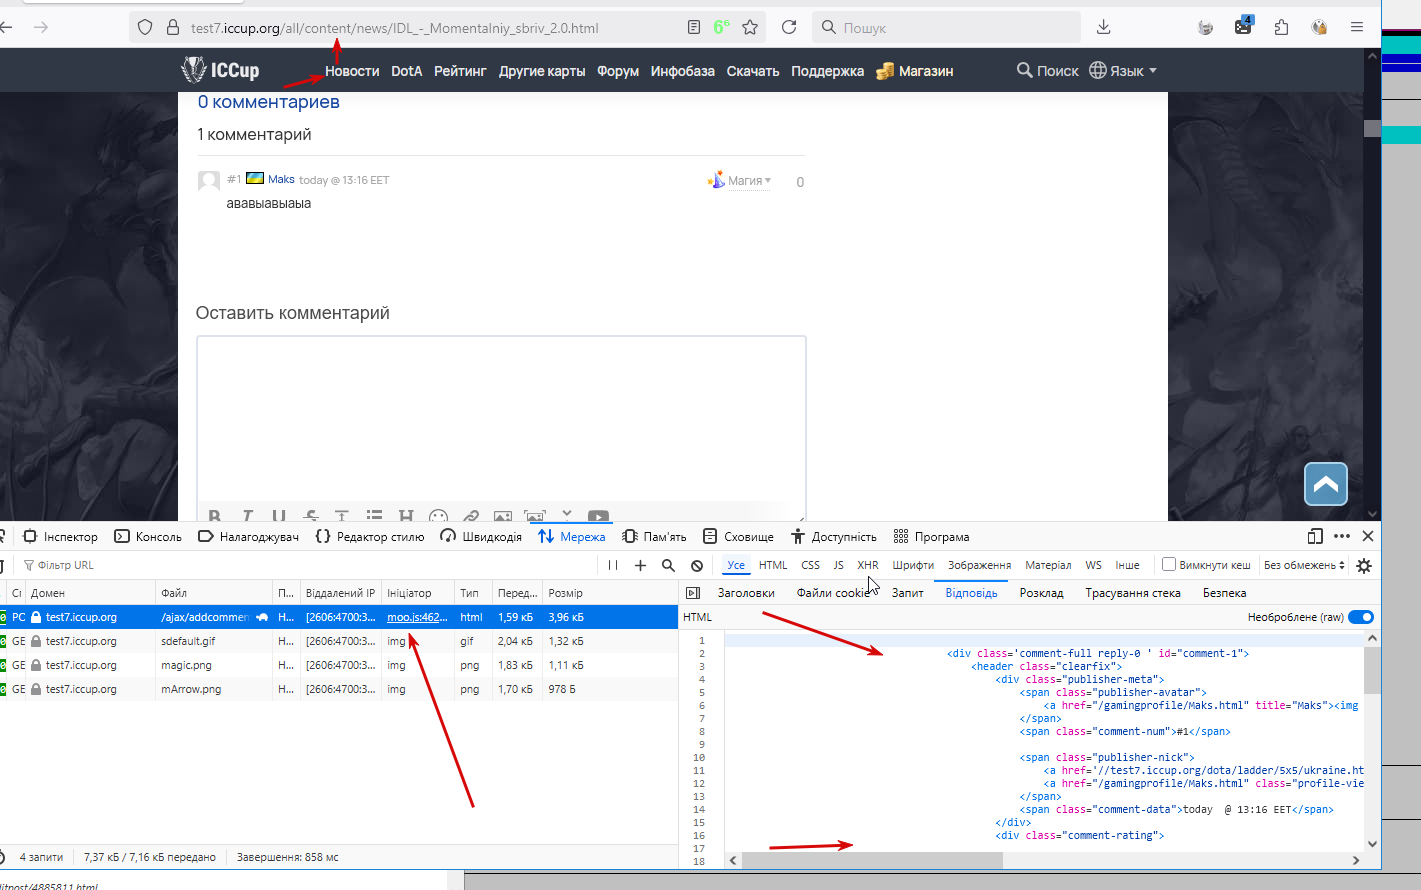Open the site search (Поиск)

point(1047,71)
